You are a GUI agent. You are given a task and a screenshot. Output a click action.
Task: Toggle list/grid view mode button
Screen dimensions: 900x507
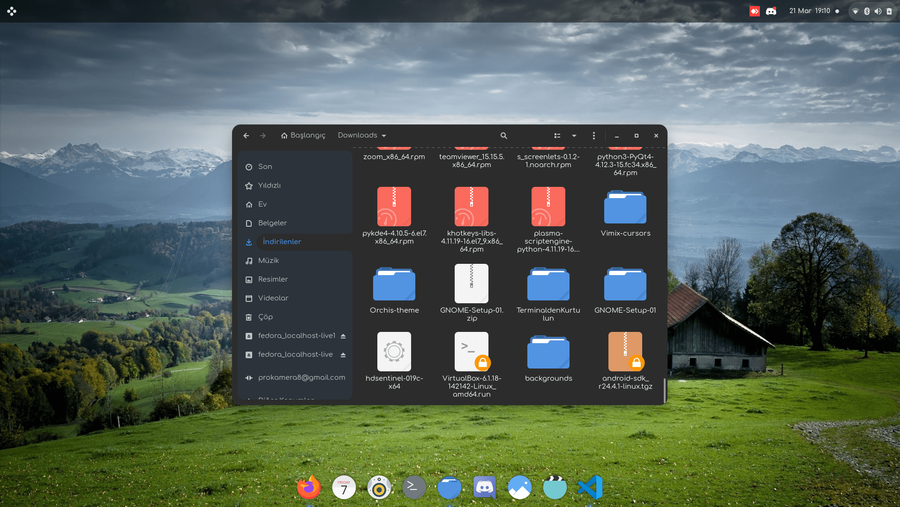[x=557, y=136]
